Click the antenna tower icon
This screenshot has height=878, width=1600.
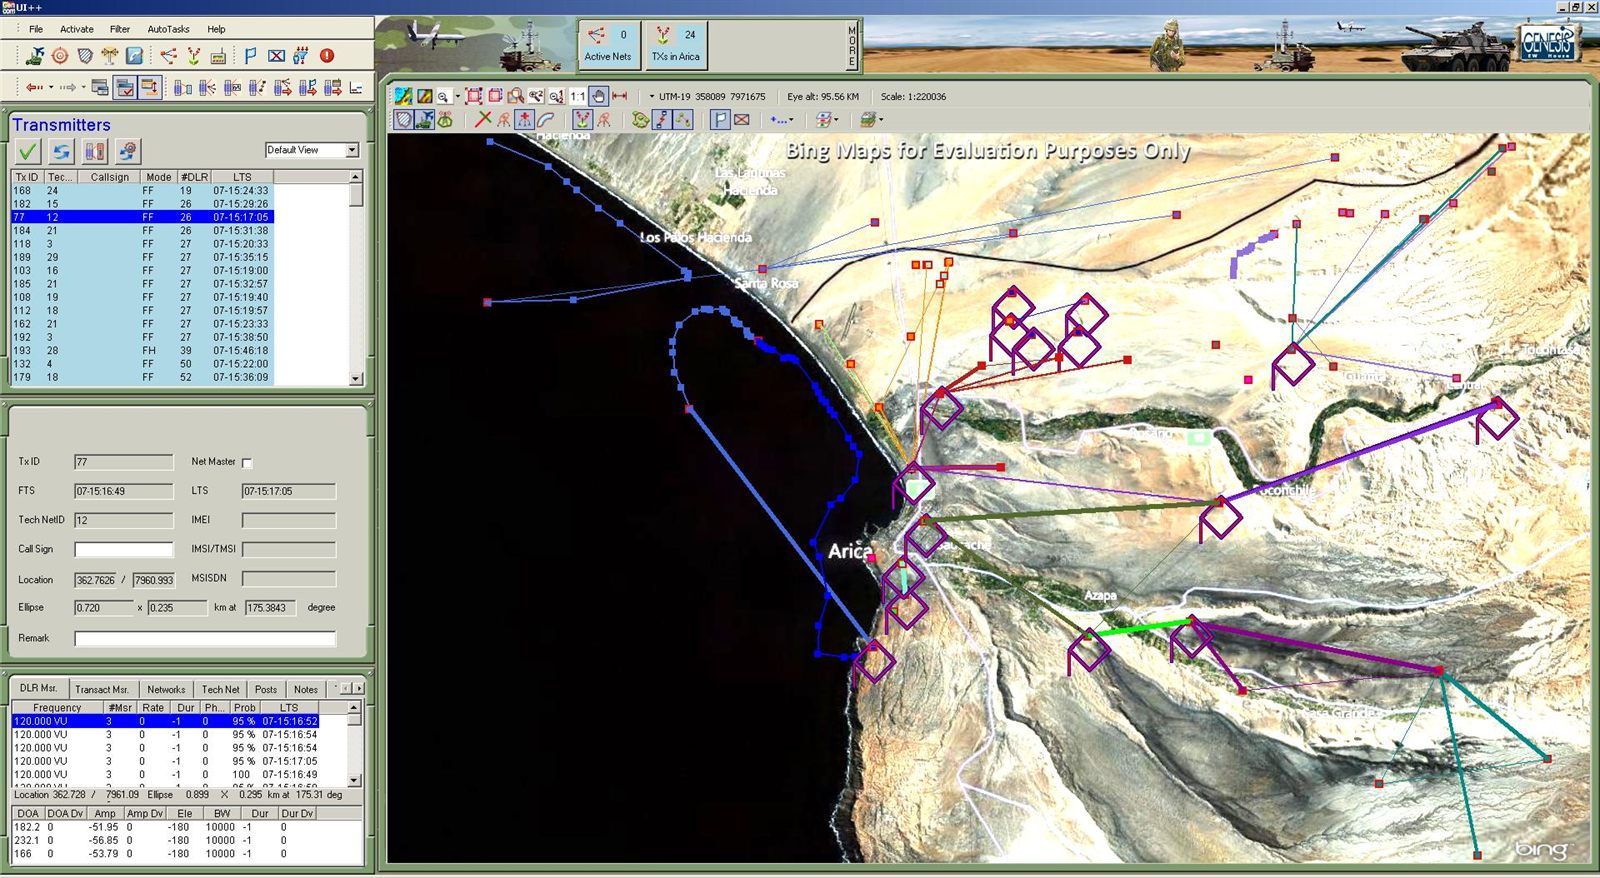(x=110, y=56)
